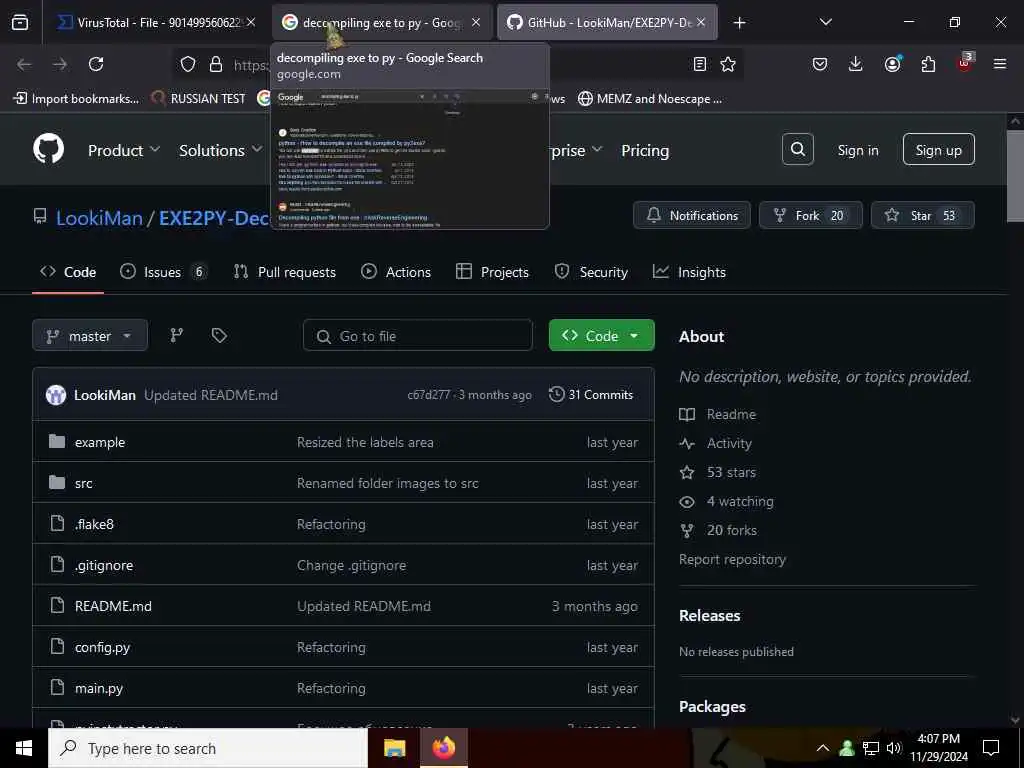View branches via the branch icon
This screenshot has height=768, width=1024.
pos(177,336)
